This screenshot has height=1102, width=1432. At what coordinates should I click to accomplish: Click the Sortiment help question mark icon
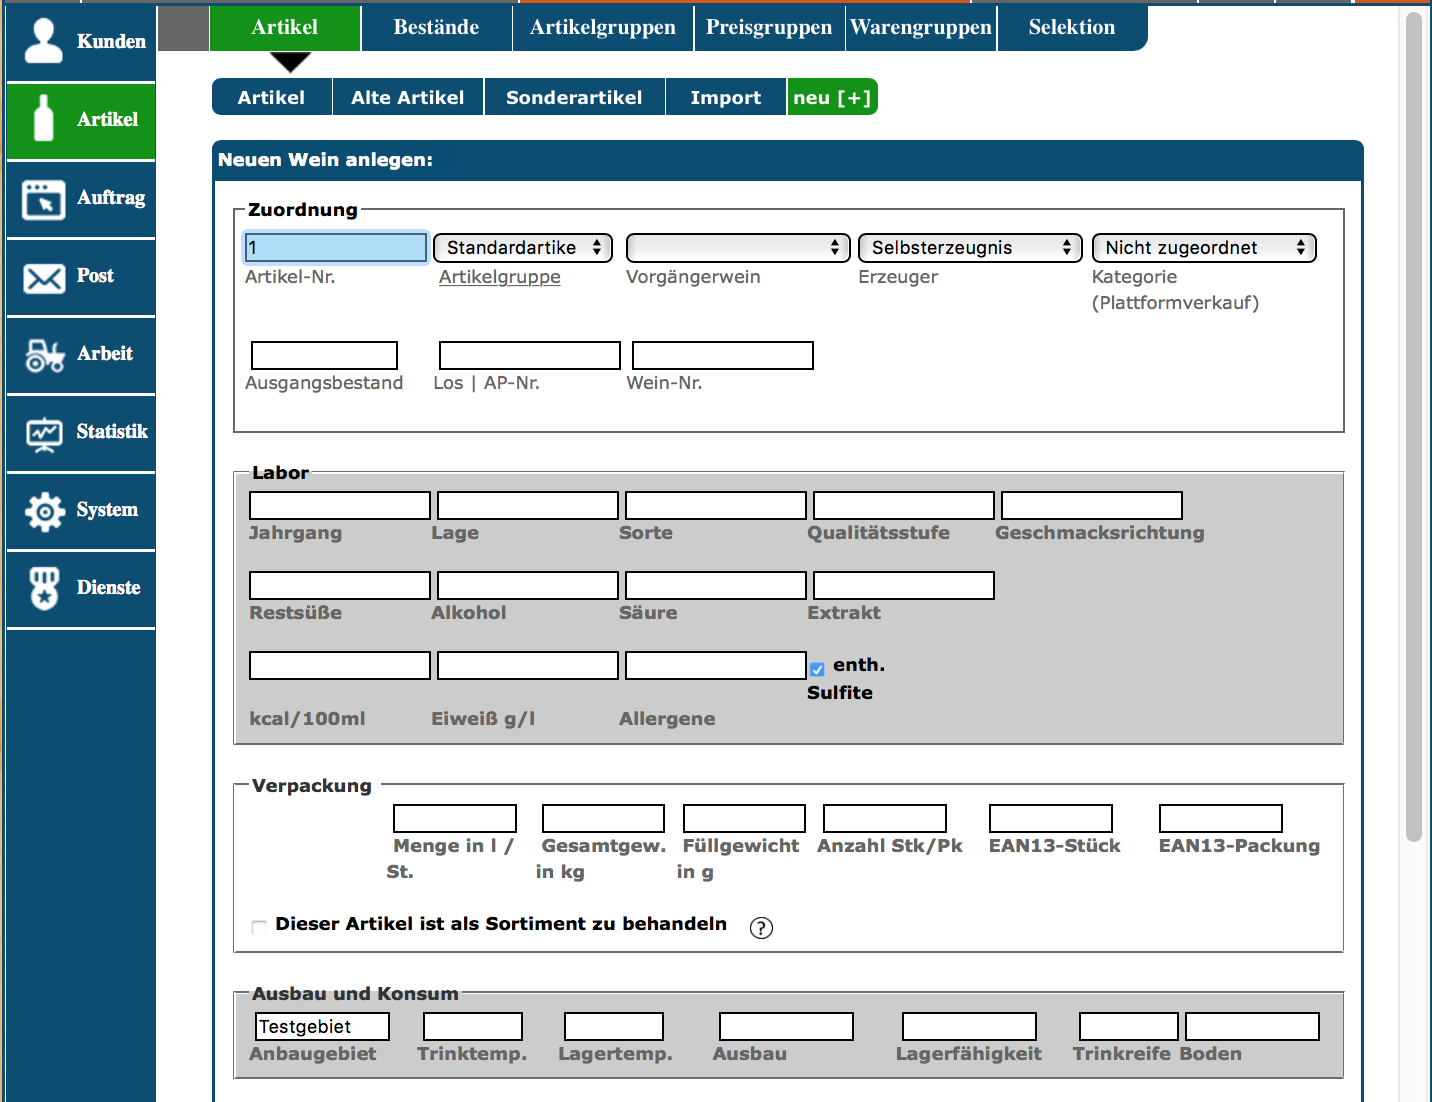[x=761, y=928]
